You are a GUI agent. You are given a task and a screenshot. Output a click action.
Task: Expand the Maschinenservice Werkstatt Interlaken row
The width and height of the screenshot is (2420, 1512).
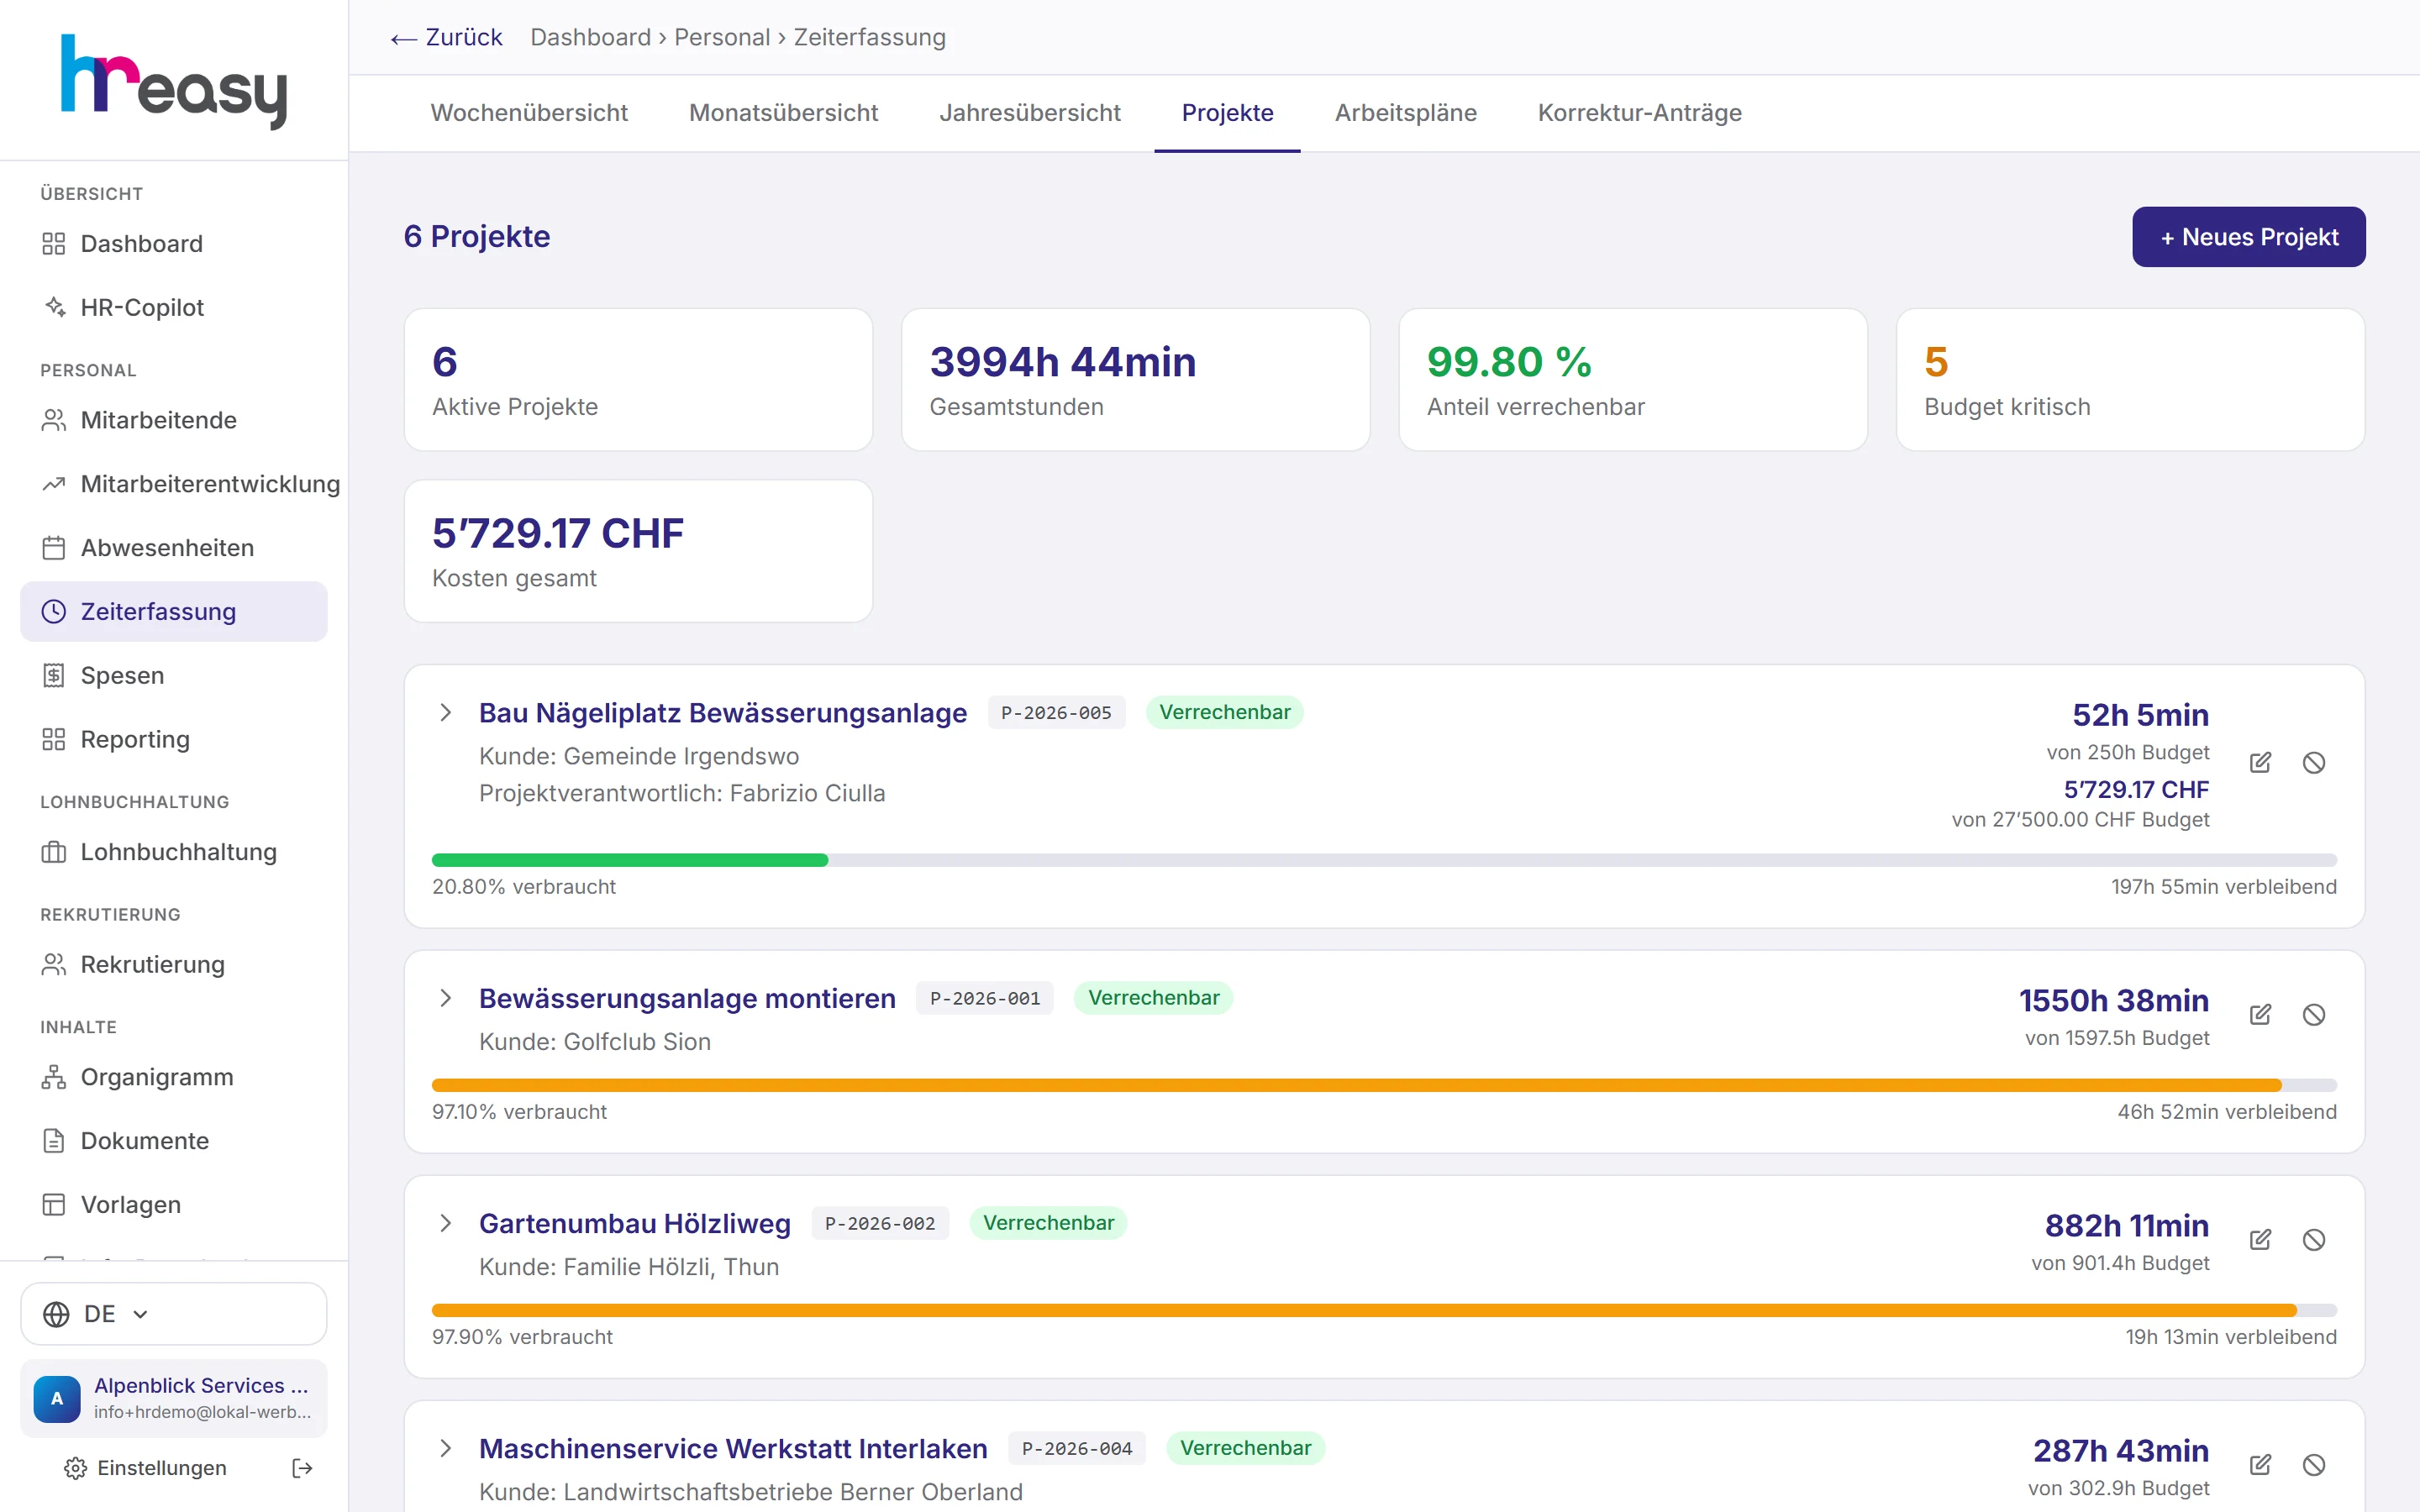click(x=446, y=1448)
